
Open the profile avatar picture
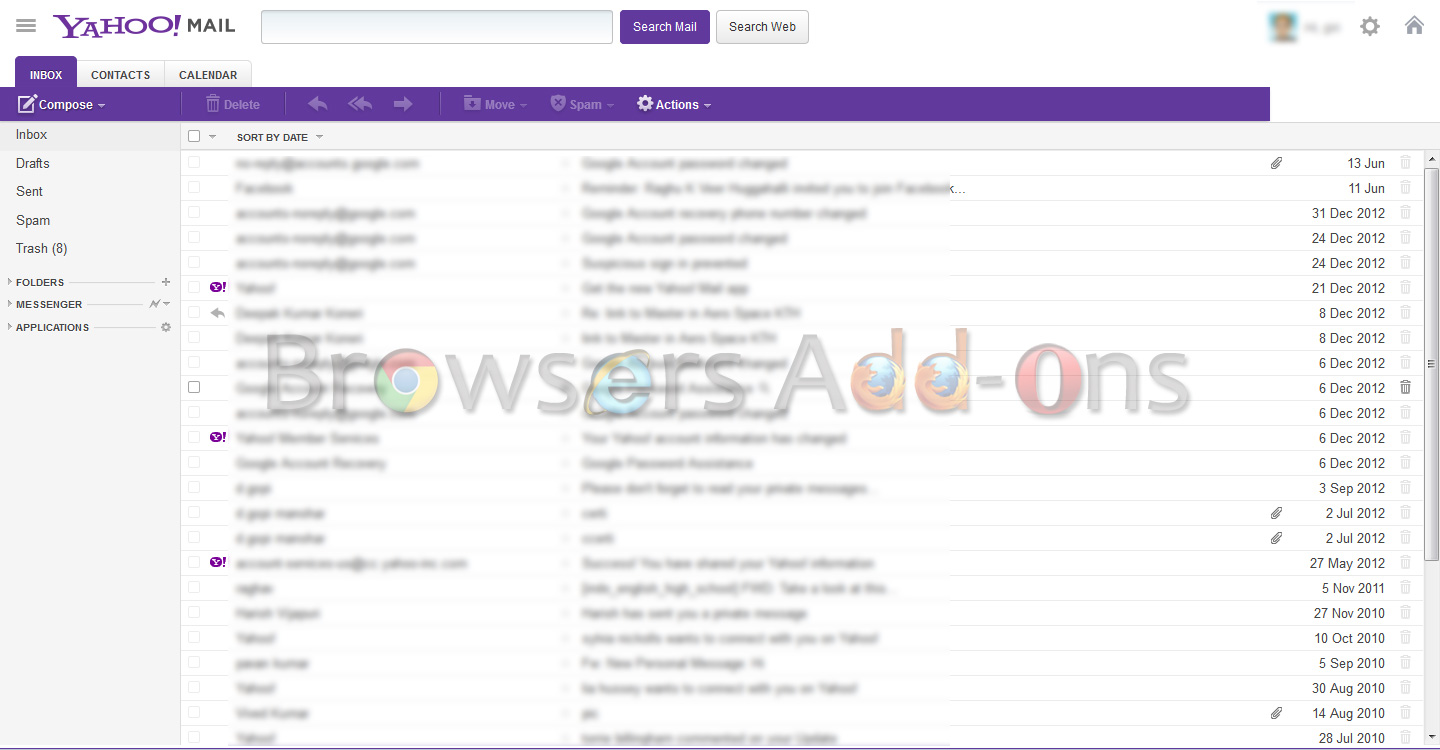coord(1283,27)
